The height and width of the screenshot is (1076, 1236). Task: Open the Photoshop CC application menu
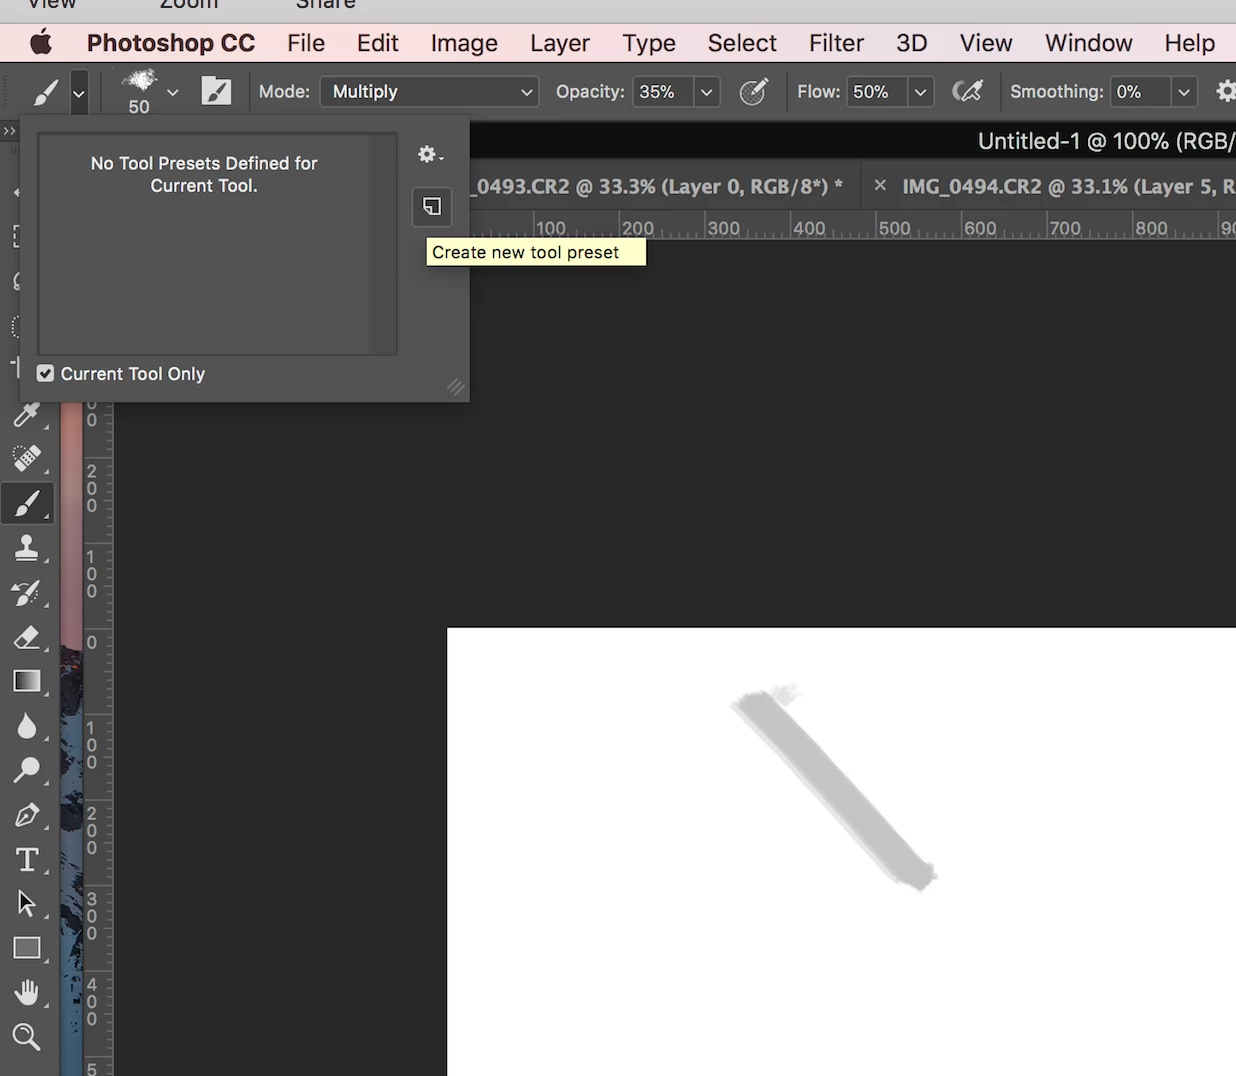pos(171,43)
